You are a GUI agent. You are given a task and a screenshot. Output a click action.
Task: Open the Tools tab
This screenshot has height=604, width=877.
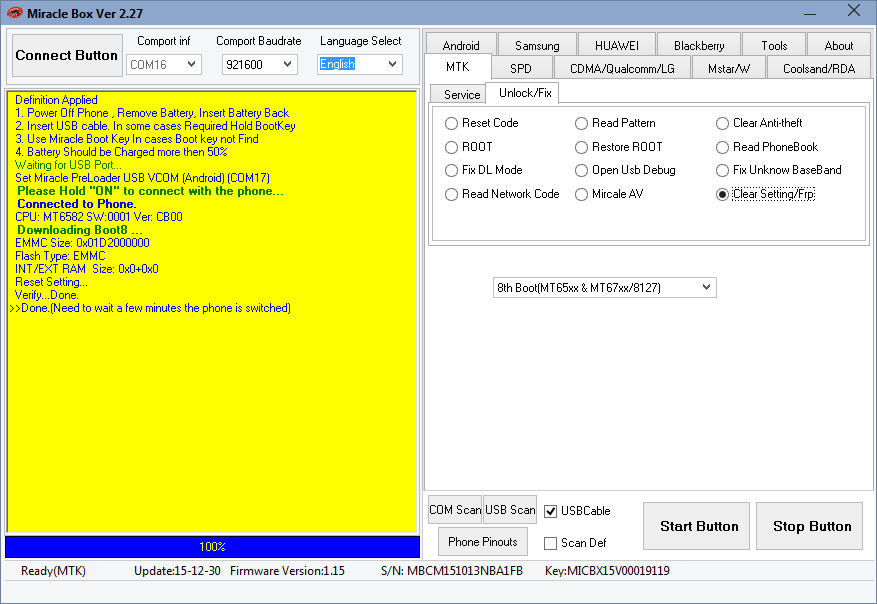[x=774, y=45]
